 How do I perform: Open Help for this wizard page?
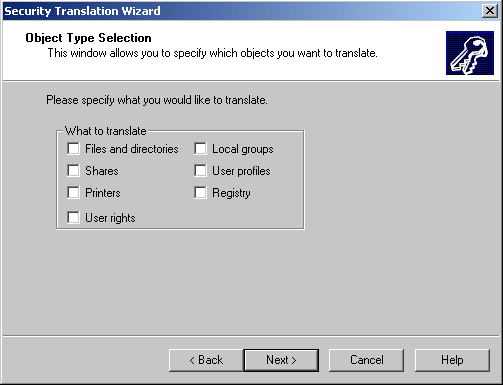[x=452, y=360]
